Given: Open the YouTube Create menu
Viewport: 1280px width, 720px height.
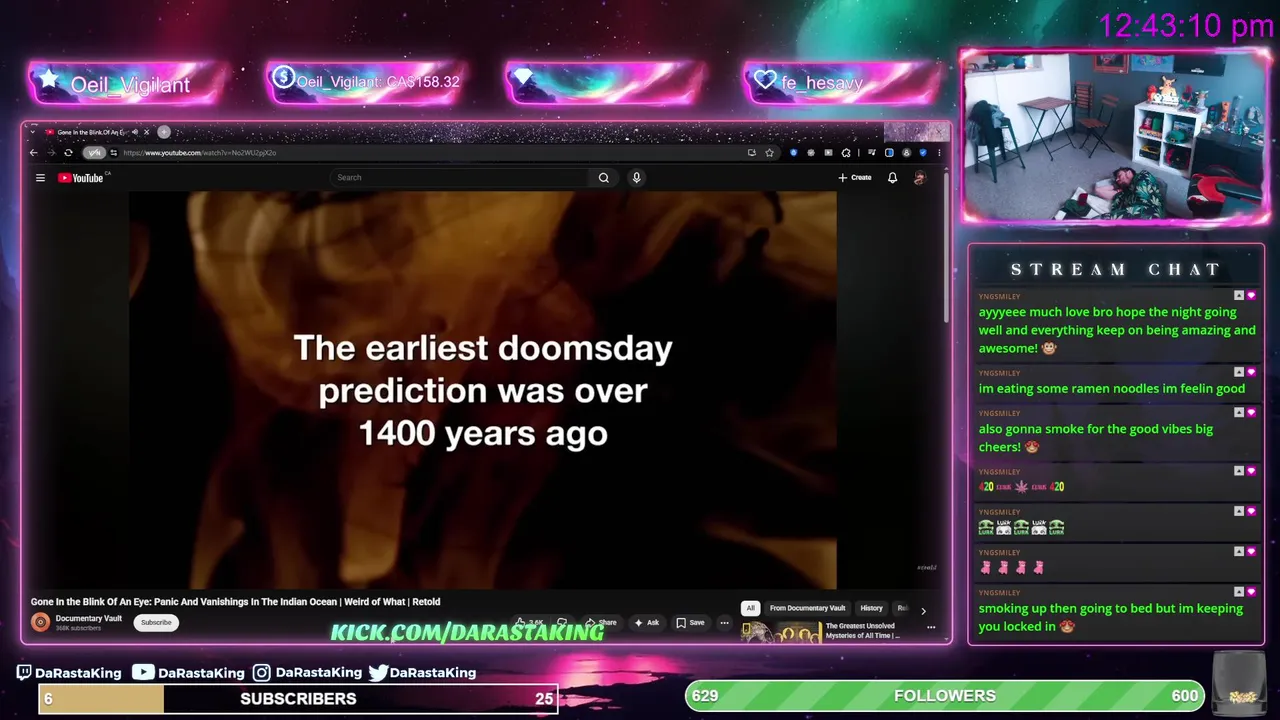Looking at the screenshot, I should [x=855, y=177].
